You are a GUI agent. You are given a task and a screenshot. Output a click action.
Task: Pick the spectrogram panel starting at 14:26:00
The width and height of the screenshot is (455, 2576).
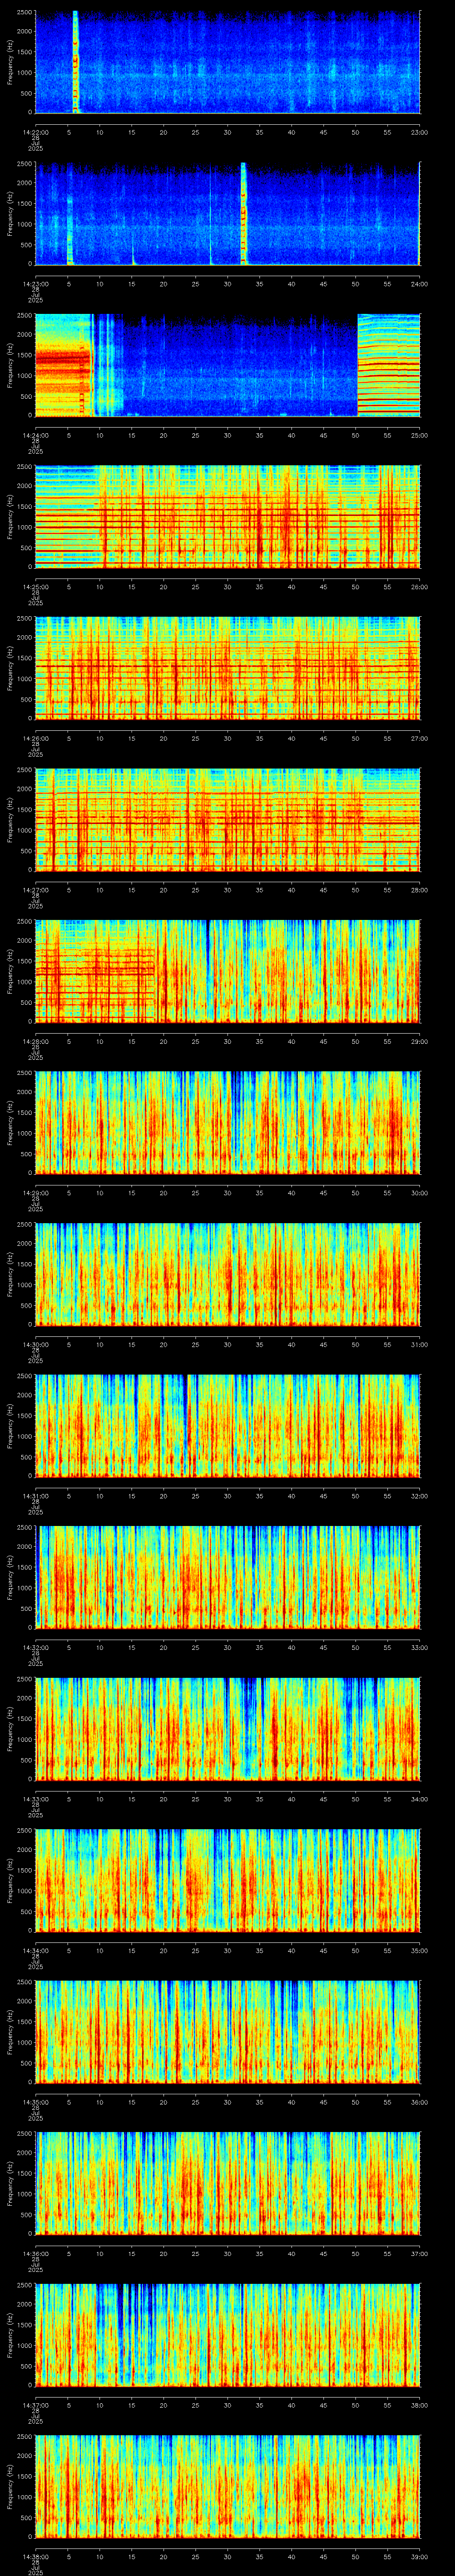(228, 668)
